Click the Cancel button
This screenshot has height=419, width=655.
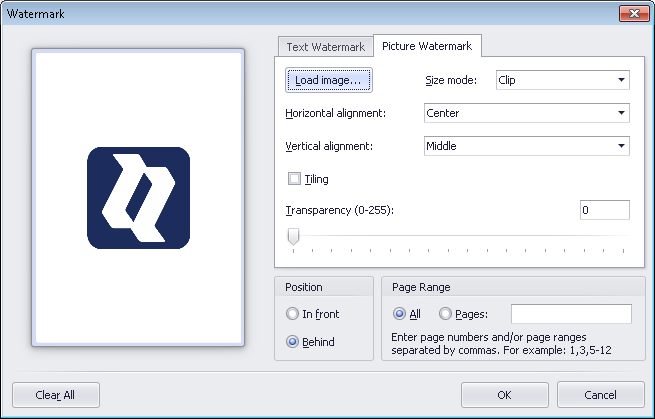coord(600,395)
